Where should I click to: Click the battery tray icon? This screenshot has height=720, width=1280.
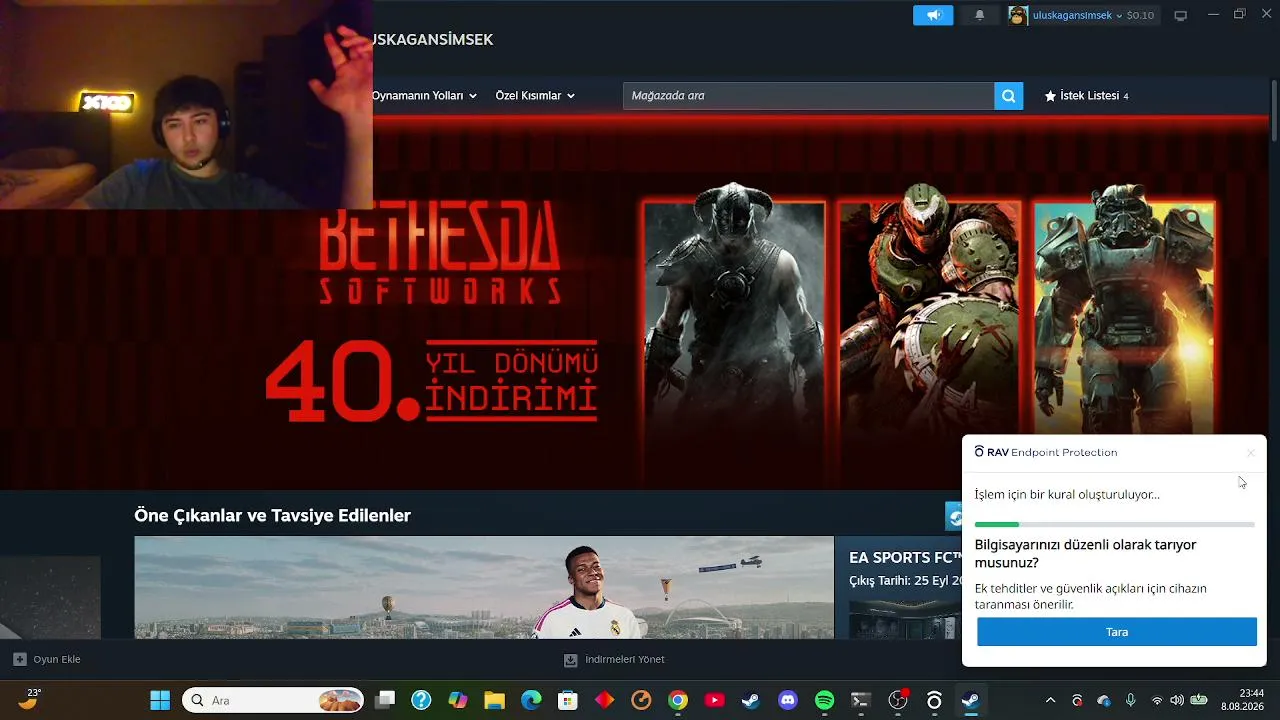[1198, 700]
